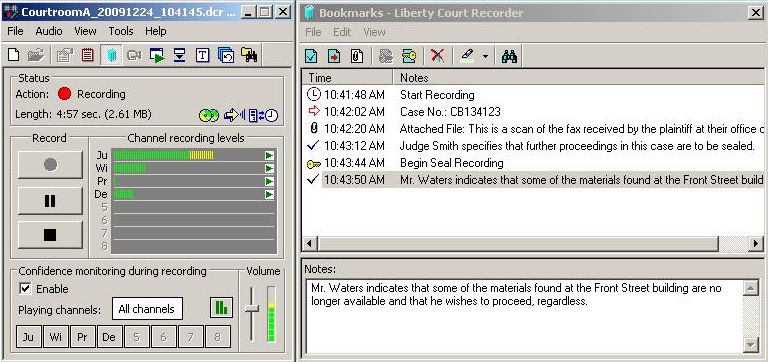Select the Begin Seal Recording bookmark

[532, 163]
